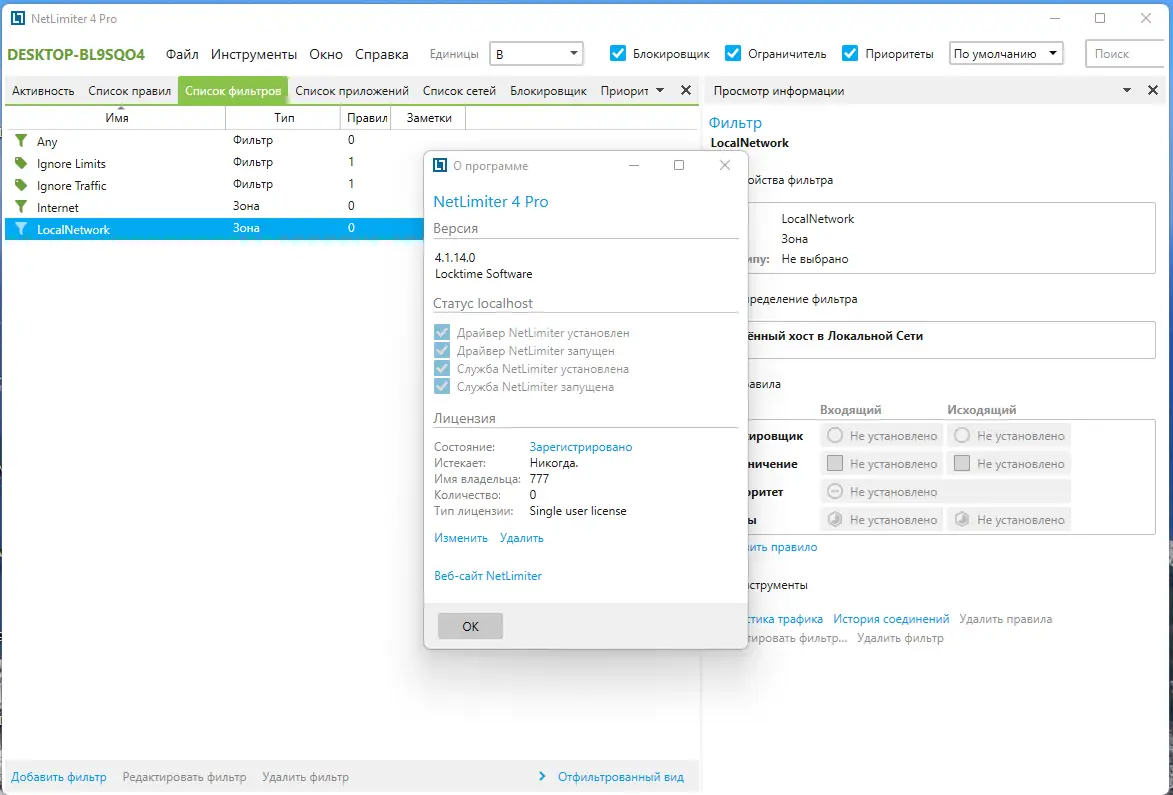Click Драйвер NetLimiter установлен checkbox

[x=442, y=332]
